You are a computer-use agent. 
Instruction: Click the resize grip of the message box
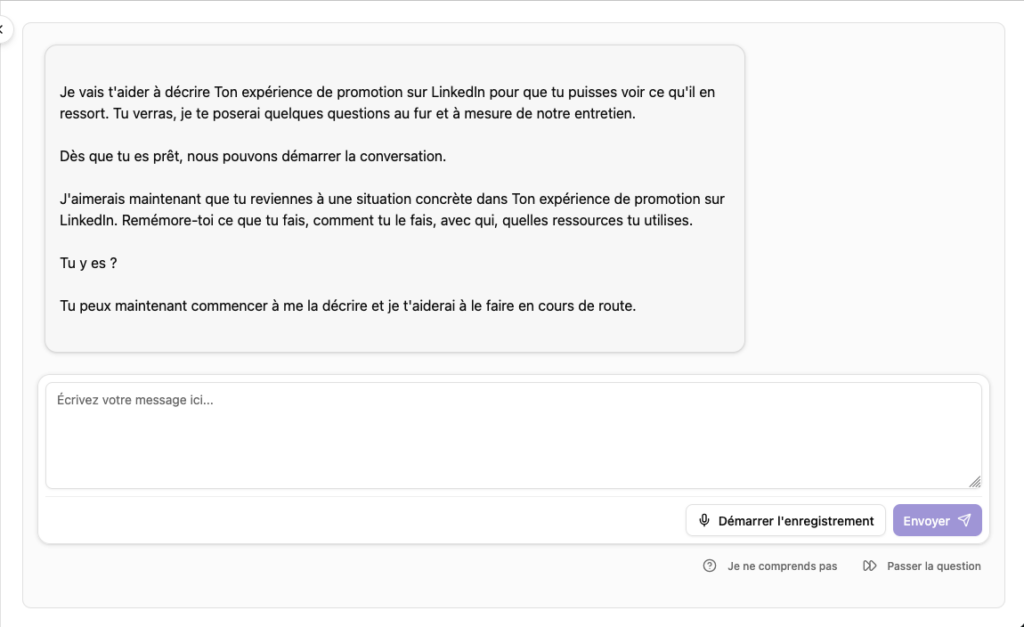point(975,482)
